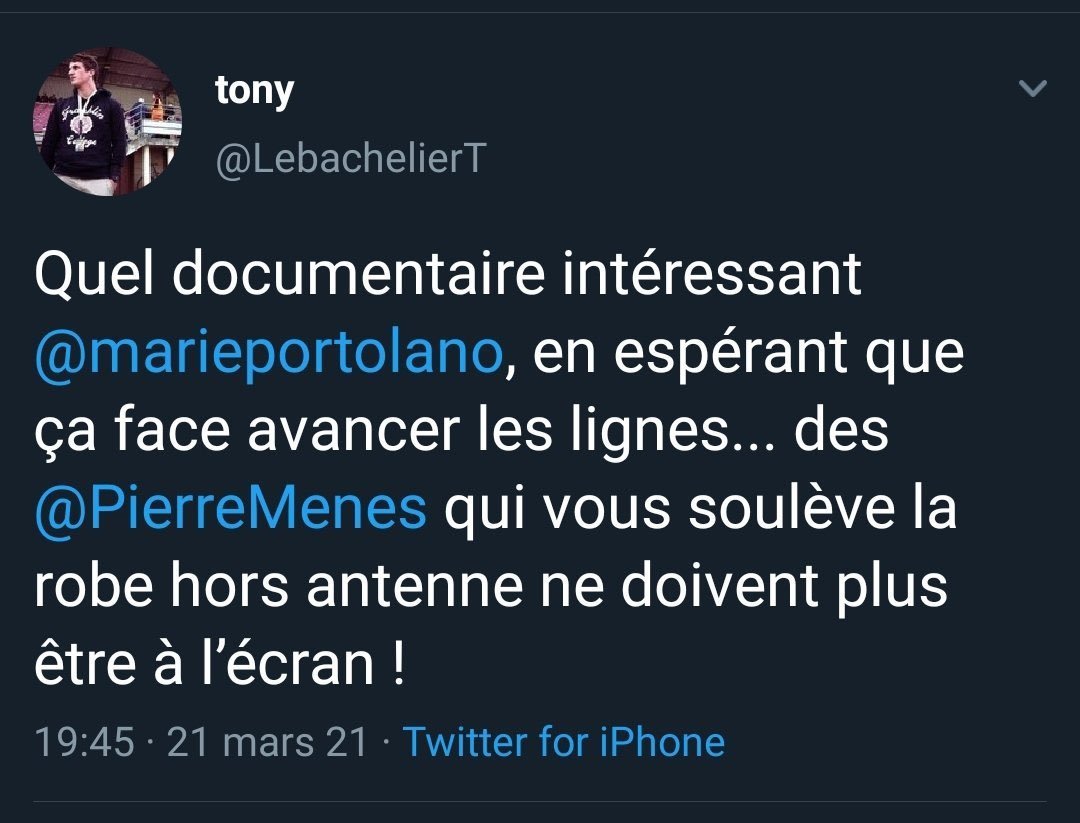Click the "21 mars 21" date
Image resolution: width=1080 pixels, height=823 pixels.
267,742
